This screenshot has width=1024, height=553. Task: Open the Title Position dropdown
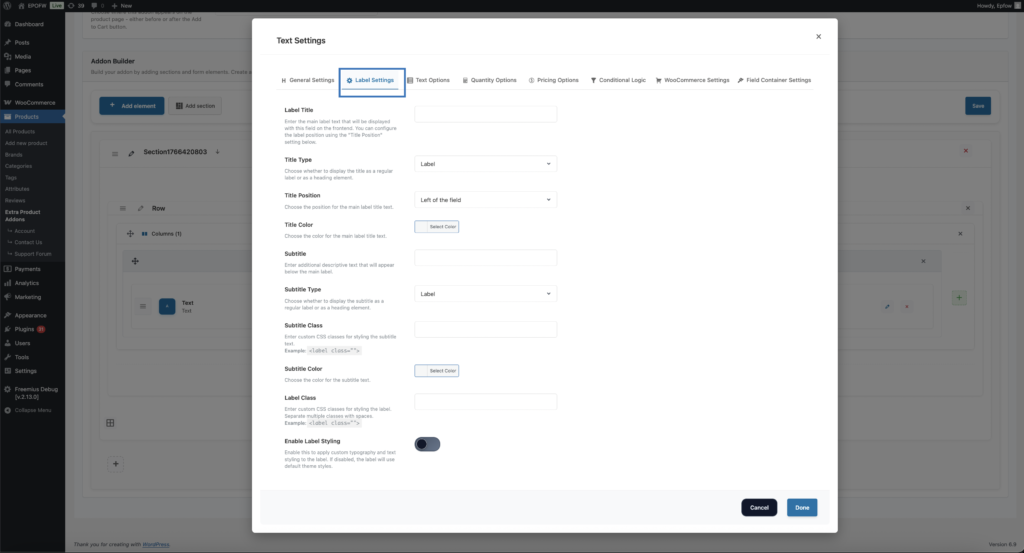click(x=485, y=200)
